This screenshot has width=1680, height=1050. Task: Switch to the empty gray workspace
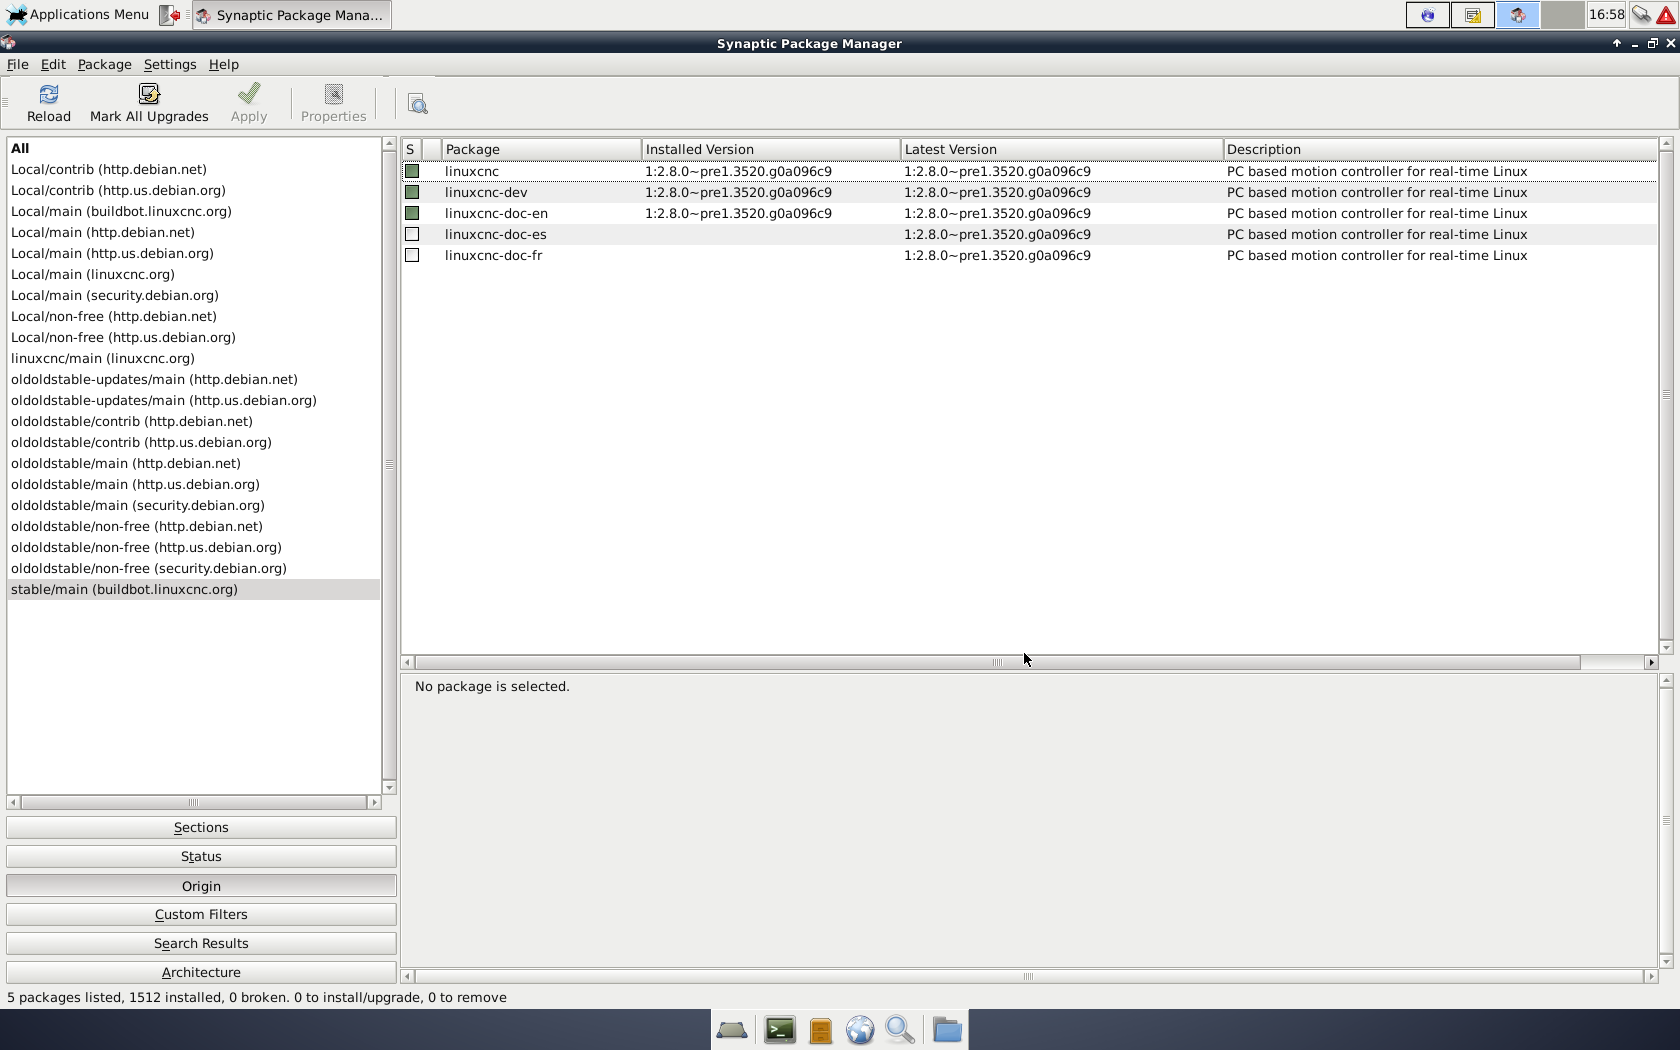tap(1562, 15)
